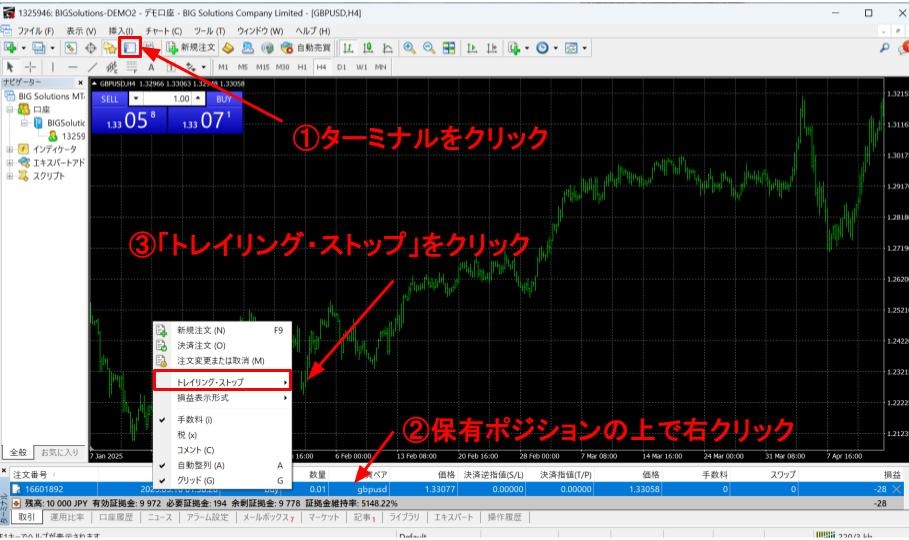Switch timeframe to H1
Image resolution: width=909 pixels, height=540 pixels.
pos(301,67)
